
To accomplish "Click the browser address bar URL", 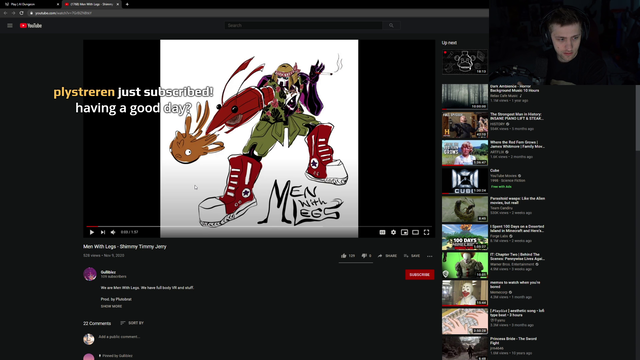I will point(63,13).
